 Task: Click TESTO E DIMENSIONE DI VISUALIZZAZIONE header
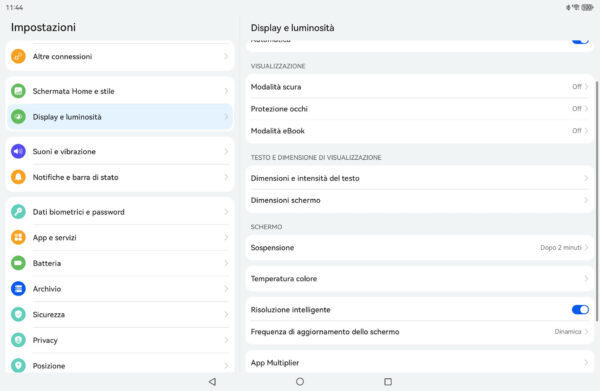point(316,157)
